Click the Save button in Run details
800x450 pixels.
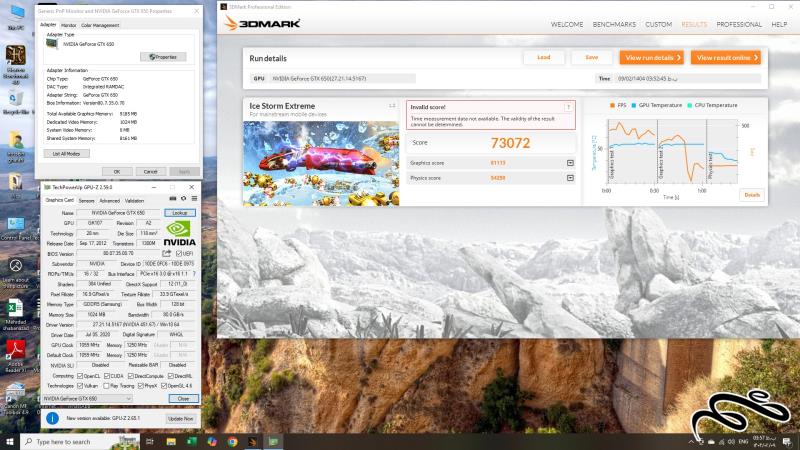click(592, 58)
